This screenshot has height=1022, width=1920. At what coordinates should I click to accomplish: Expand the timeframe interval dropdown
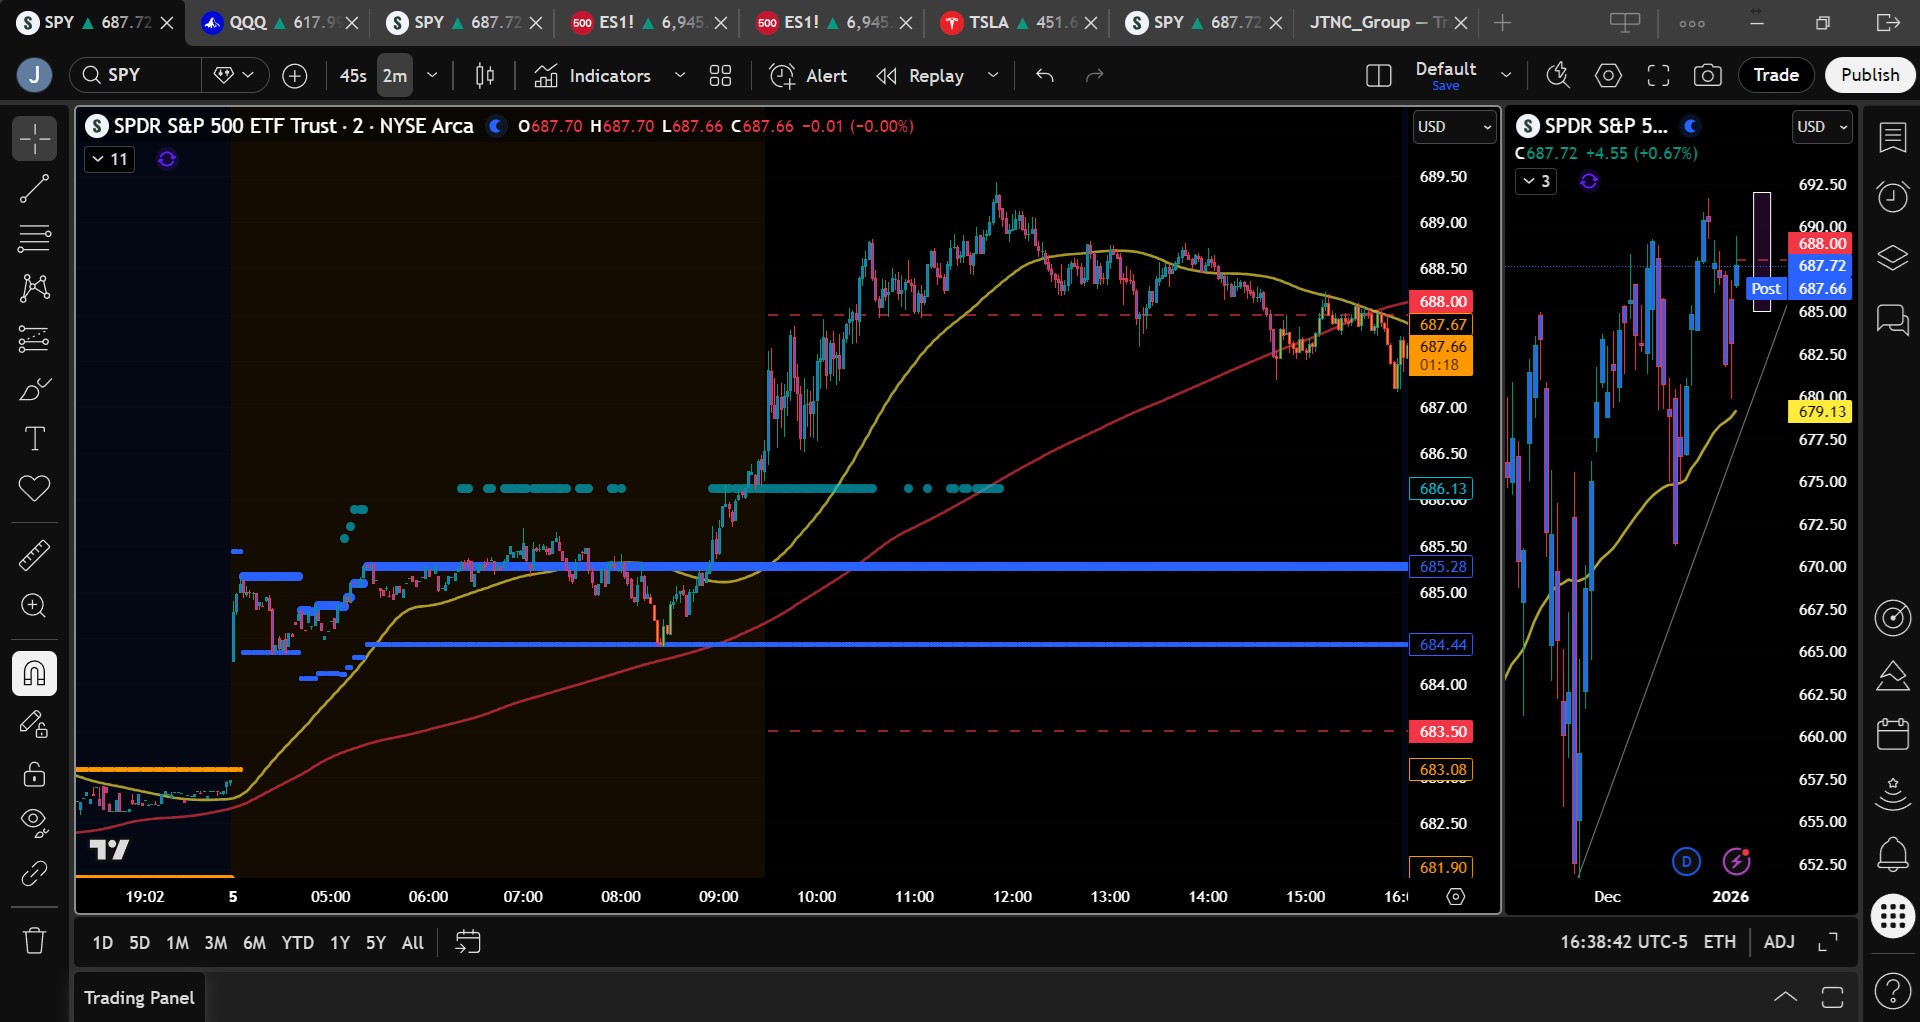[x=432, y=75]
